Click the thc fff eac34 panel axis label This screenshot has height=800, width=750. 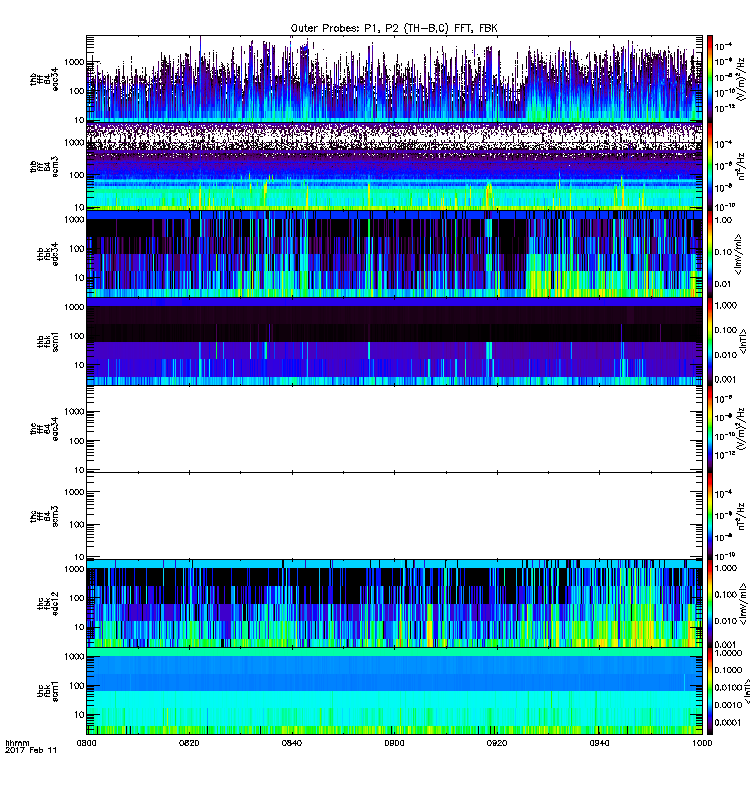tap(44, 429)
